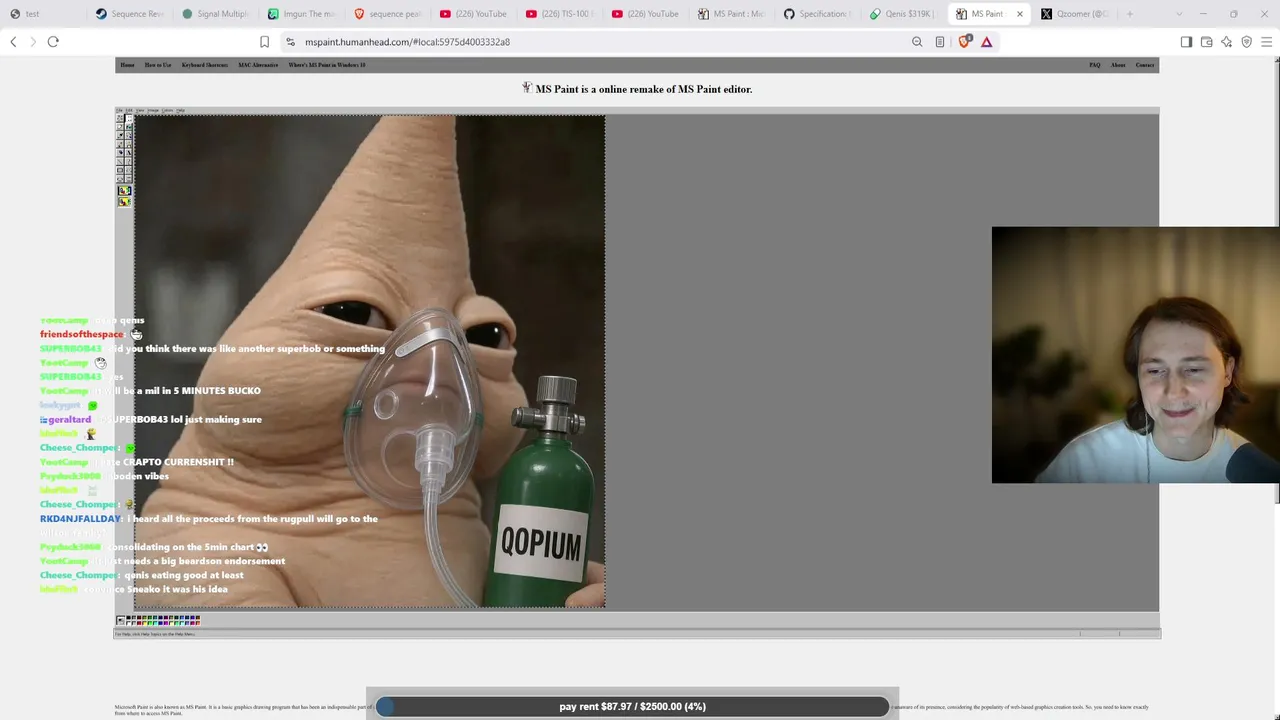
Task: Show the browser sidebar panel
Action: click(x=1186, y=42)
